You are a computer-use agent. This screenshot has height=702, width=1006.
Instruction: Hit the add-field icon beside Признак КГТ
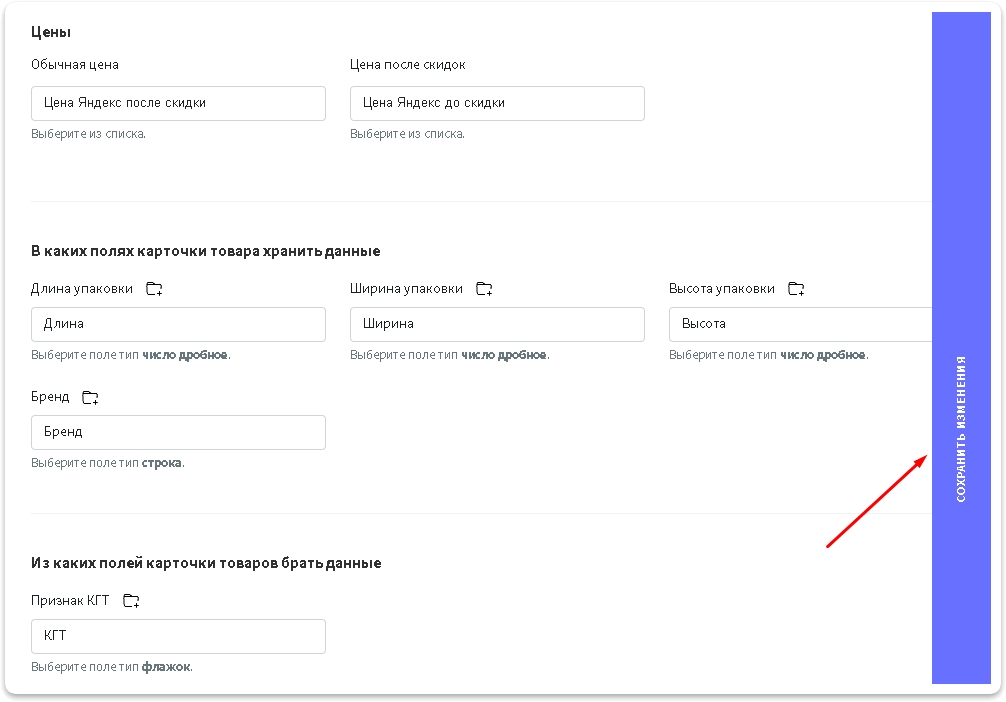point(131,601)
